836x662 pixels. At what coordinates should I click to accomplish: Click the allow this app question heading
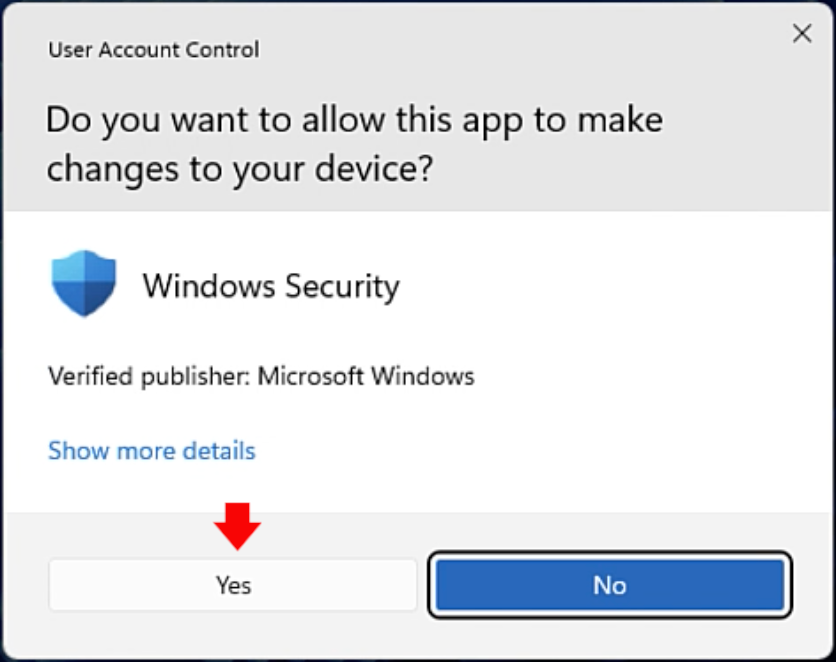click(355, 143)
